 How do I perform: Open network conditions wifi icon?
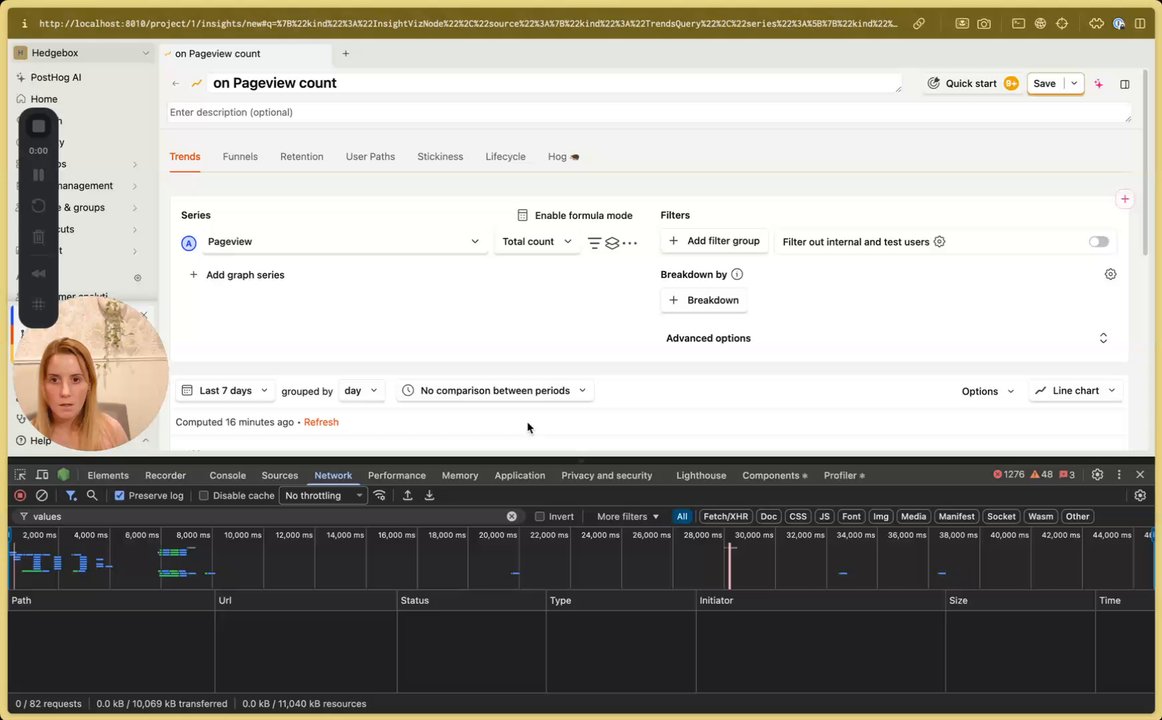pos(379,496)
